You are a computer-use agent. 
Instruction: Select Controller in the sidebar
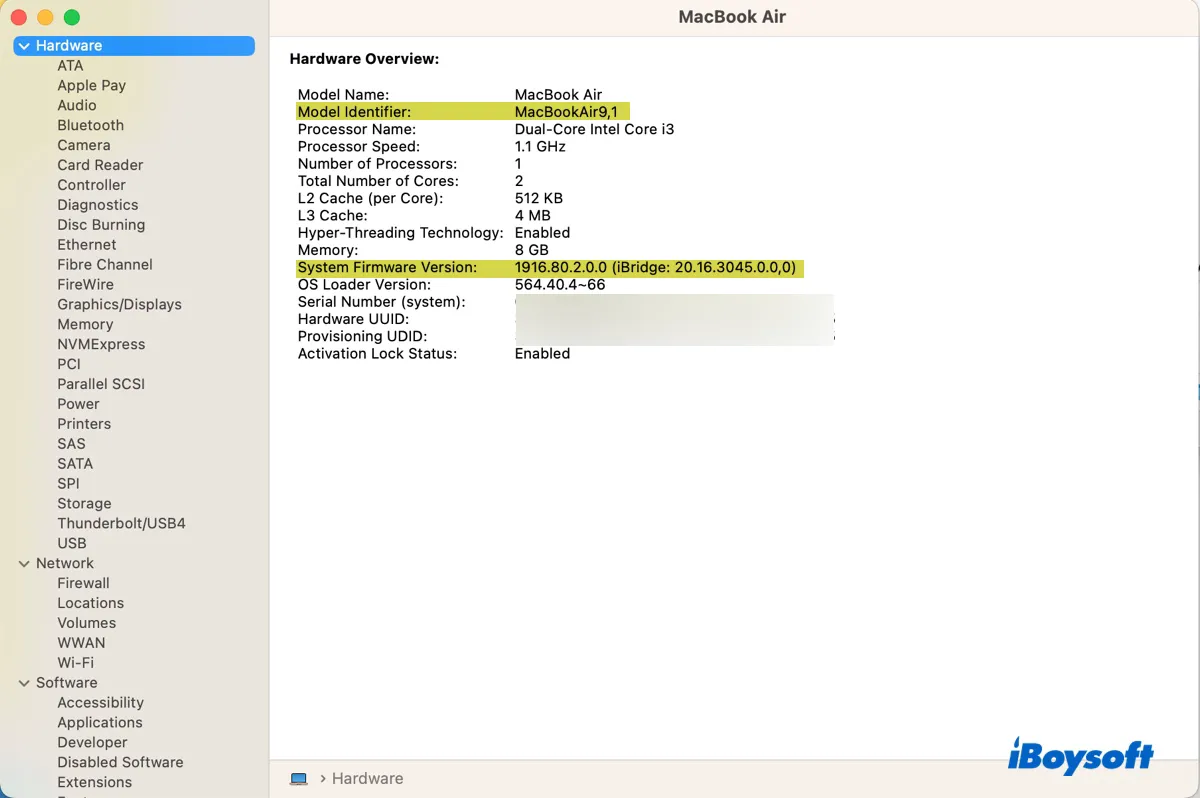tap(91, 186)
